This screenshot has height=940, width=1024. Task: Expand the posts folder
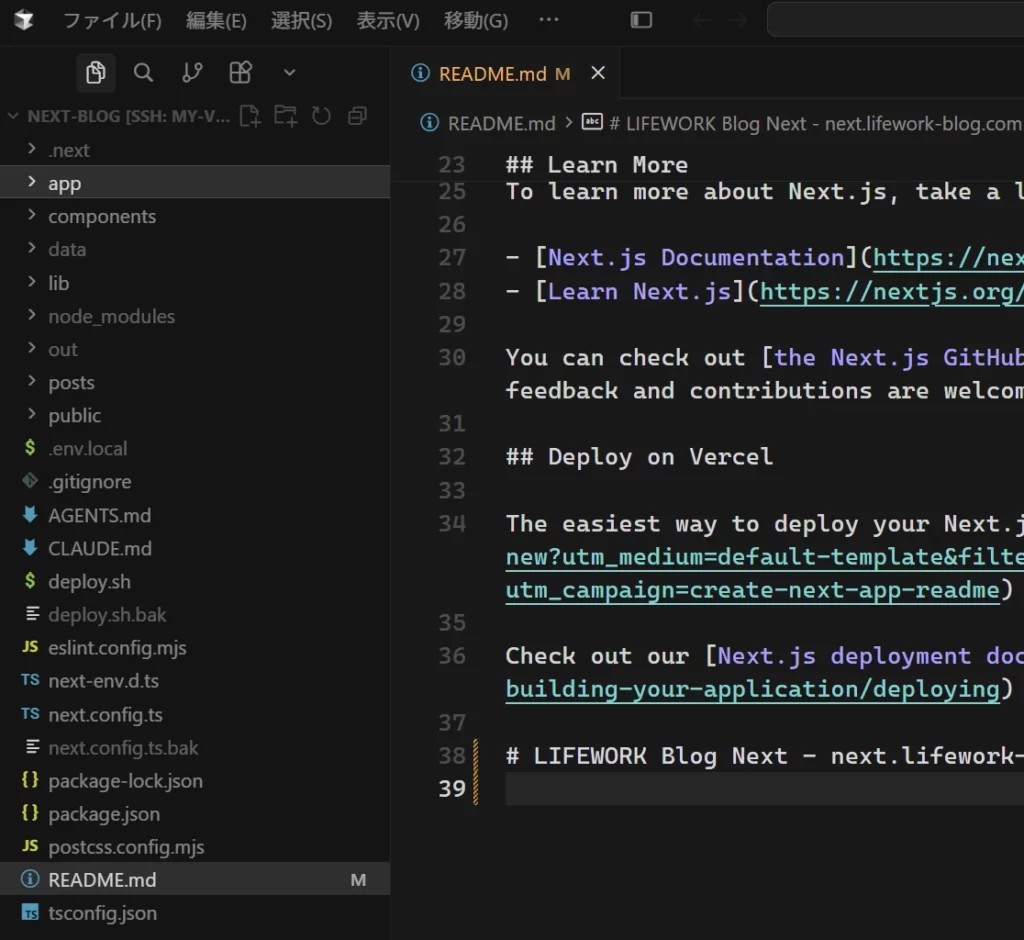pos(195,382)
